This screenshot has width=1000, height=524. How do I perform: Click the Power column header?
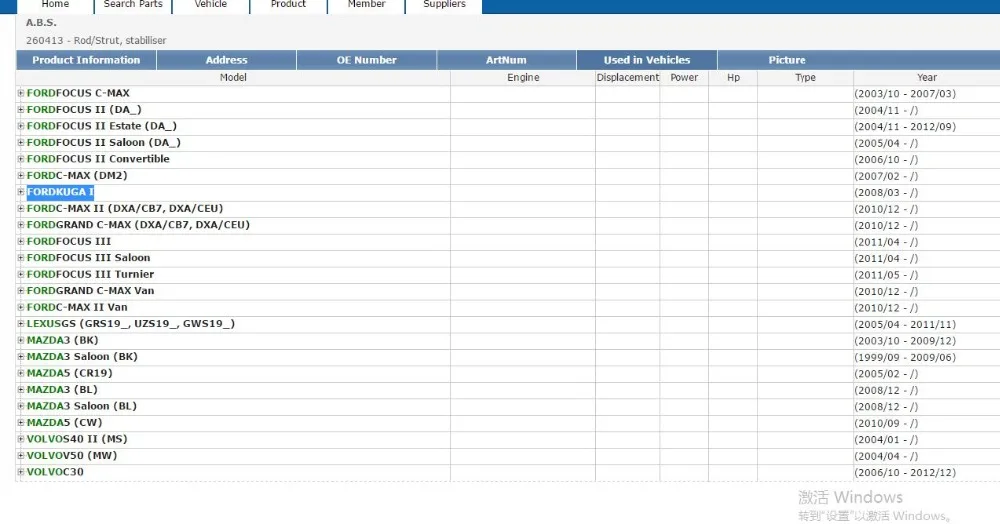[684, 78]
